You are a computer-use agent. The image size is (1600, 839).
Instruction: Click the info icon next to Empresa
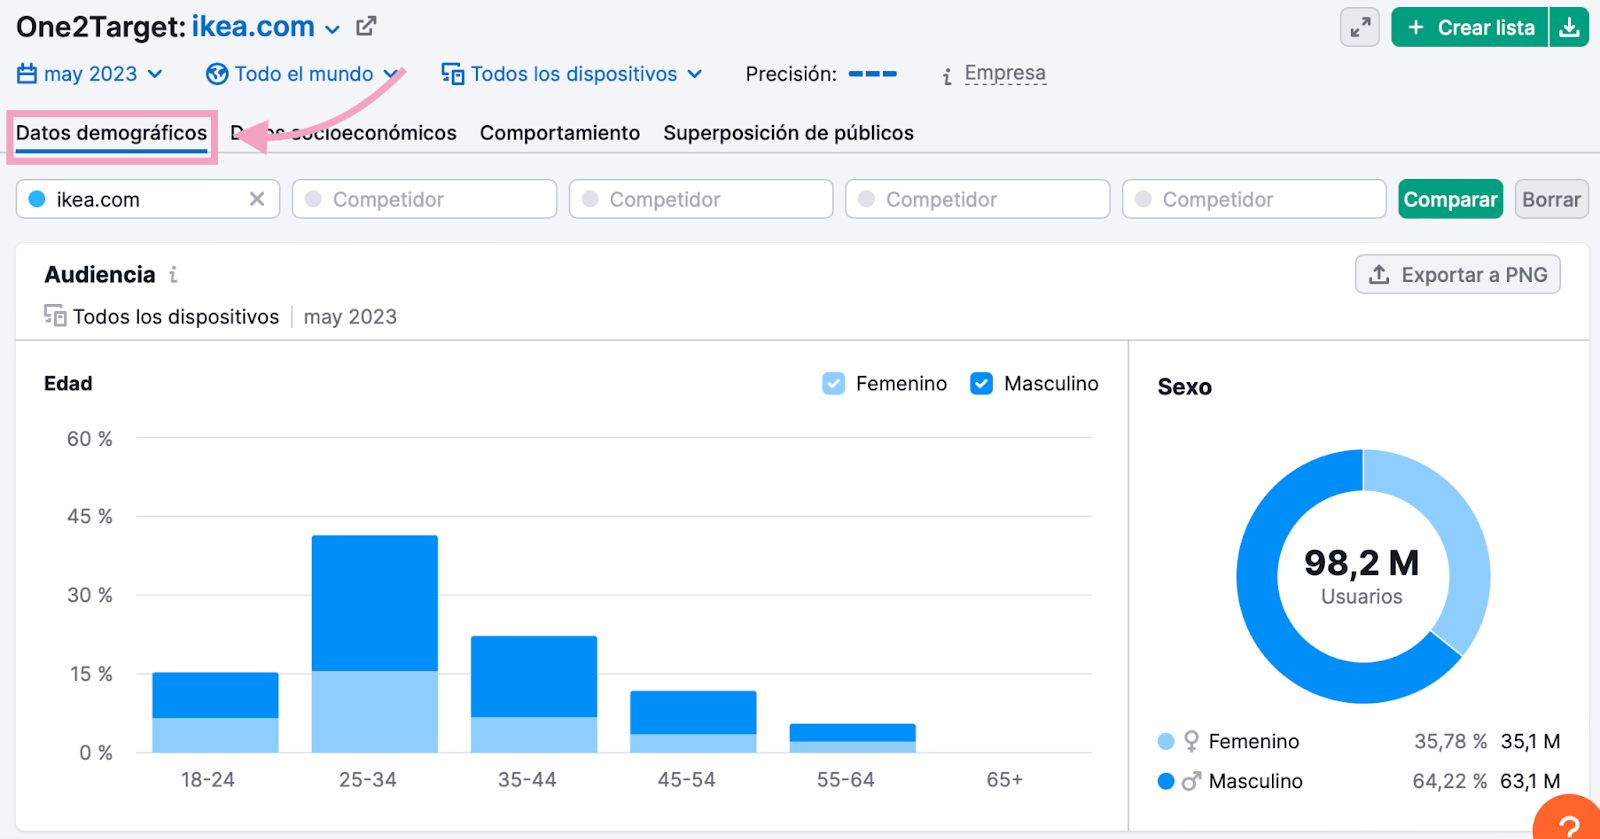pyautogui.click(x=947, y=76)
